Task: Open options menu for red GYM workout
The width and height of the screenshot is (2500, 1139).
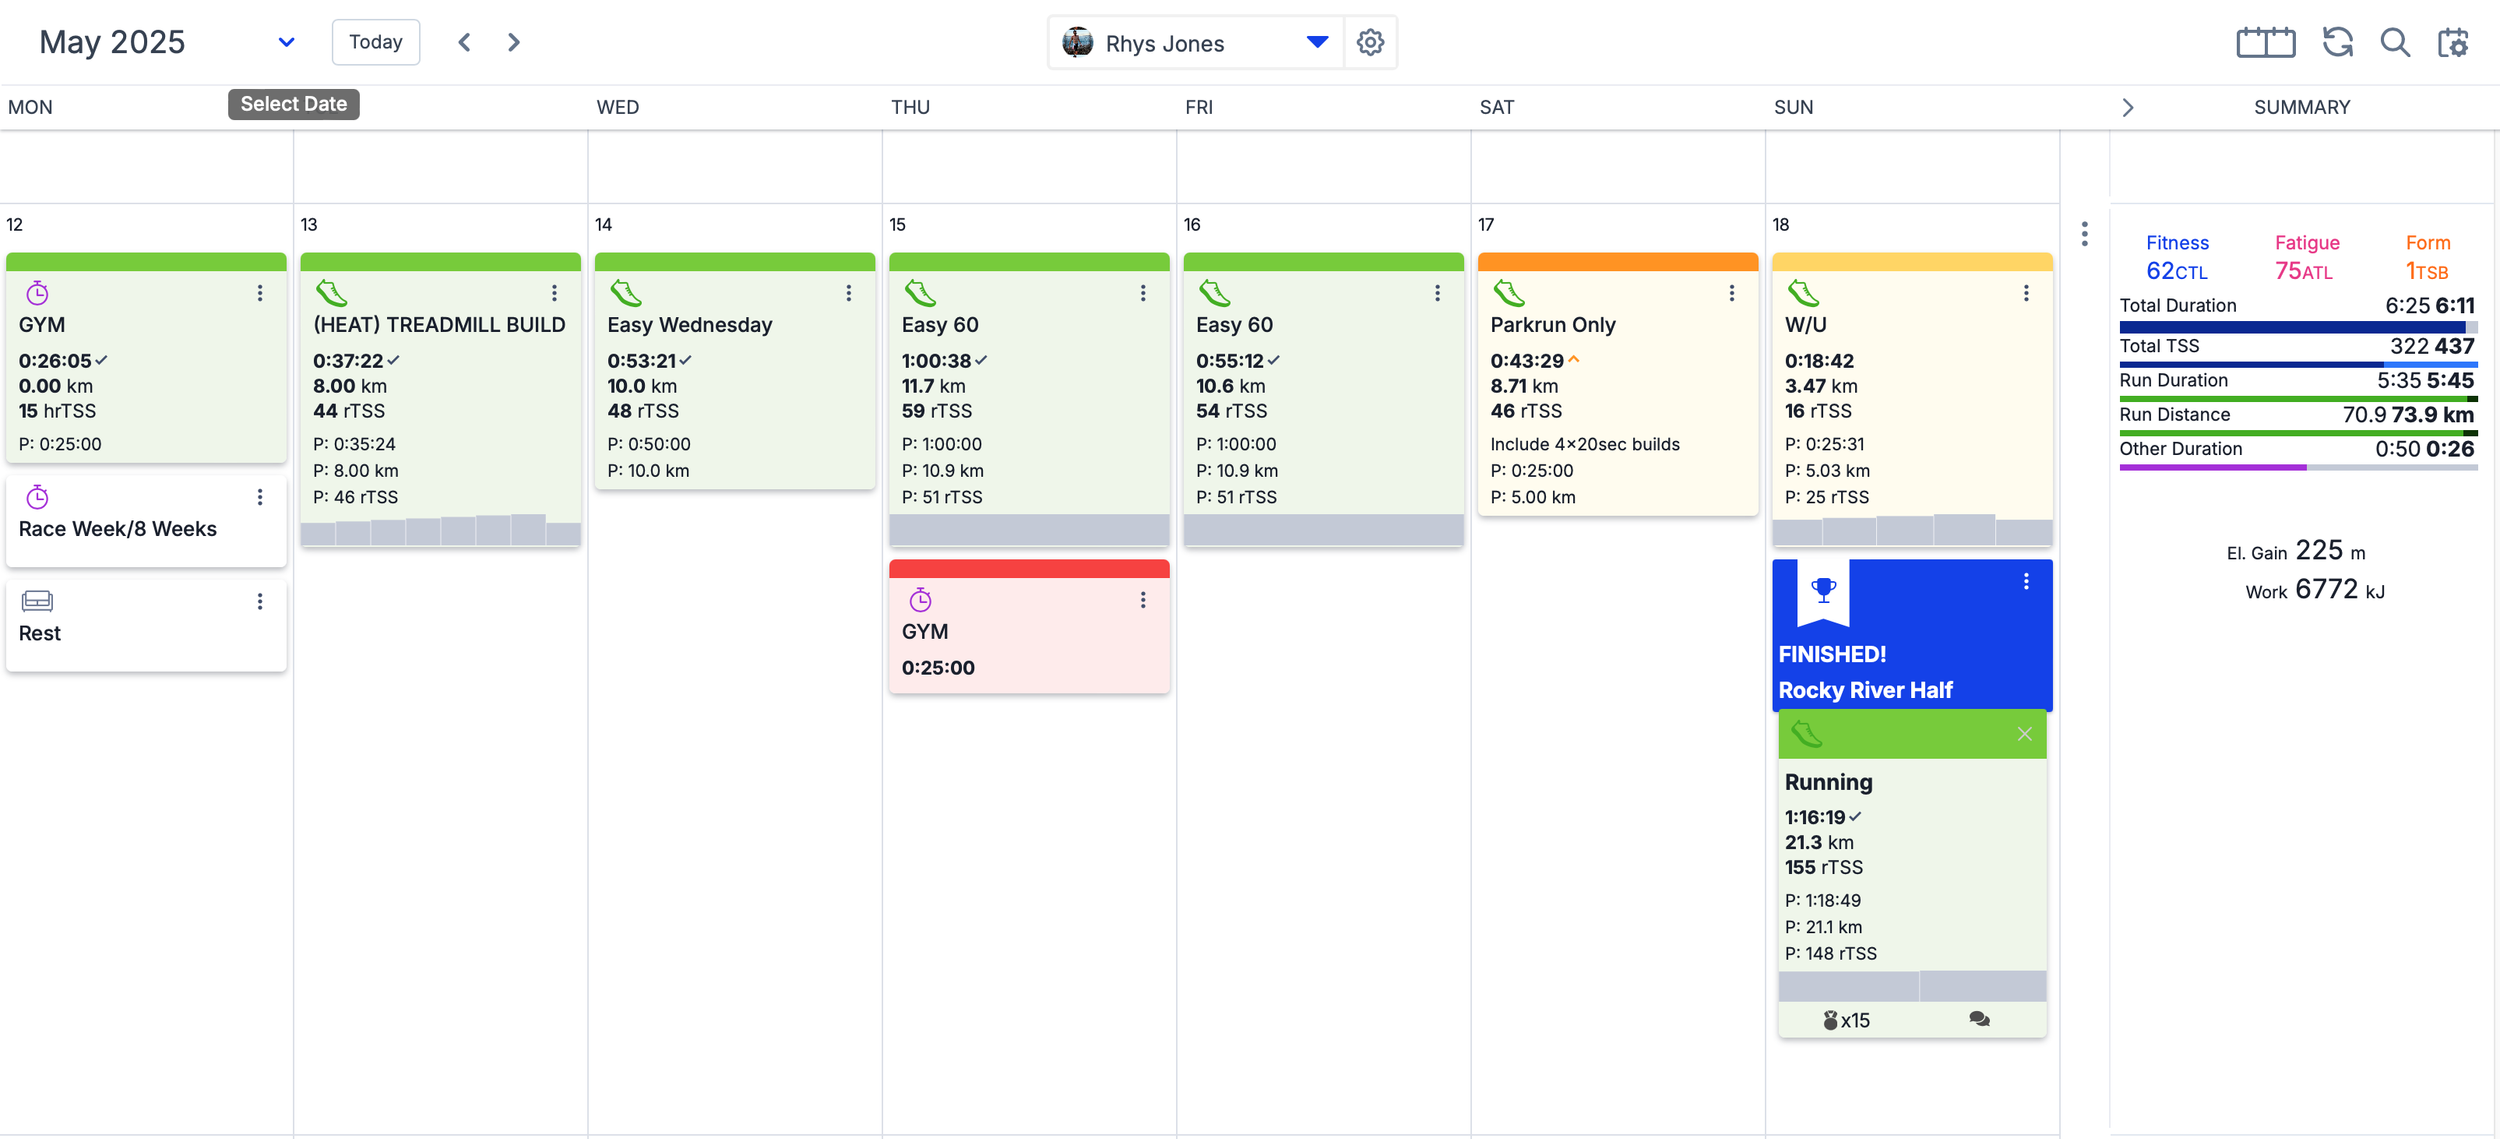Action: pos(1142,600)
